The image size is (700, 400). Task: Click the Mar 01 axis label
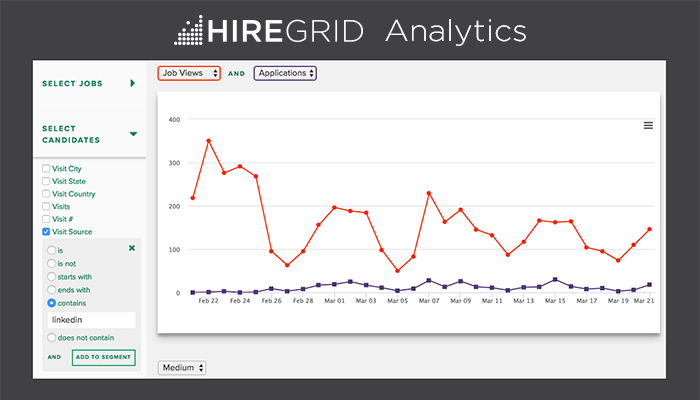tap(334, 301)
